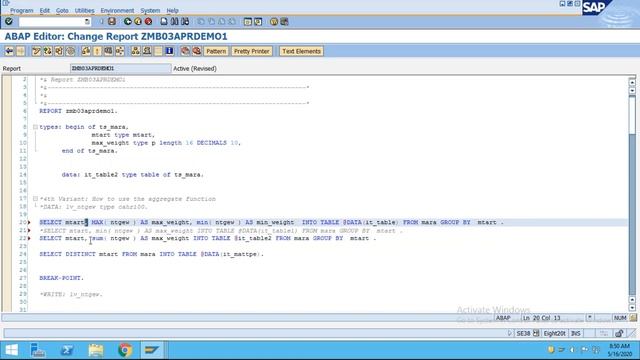Image resolution: width=640 pixels, height=360 pixels.
Task: Click the Customize Local Layout icon
Action: pyautogui.click(x=284, y=21)
